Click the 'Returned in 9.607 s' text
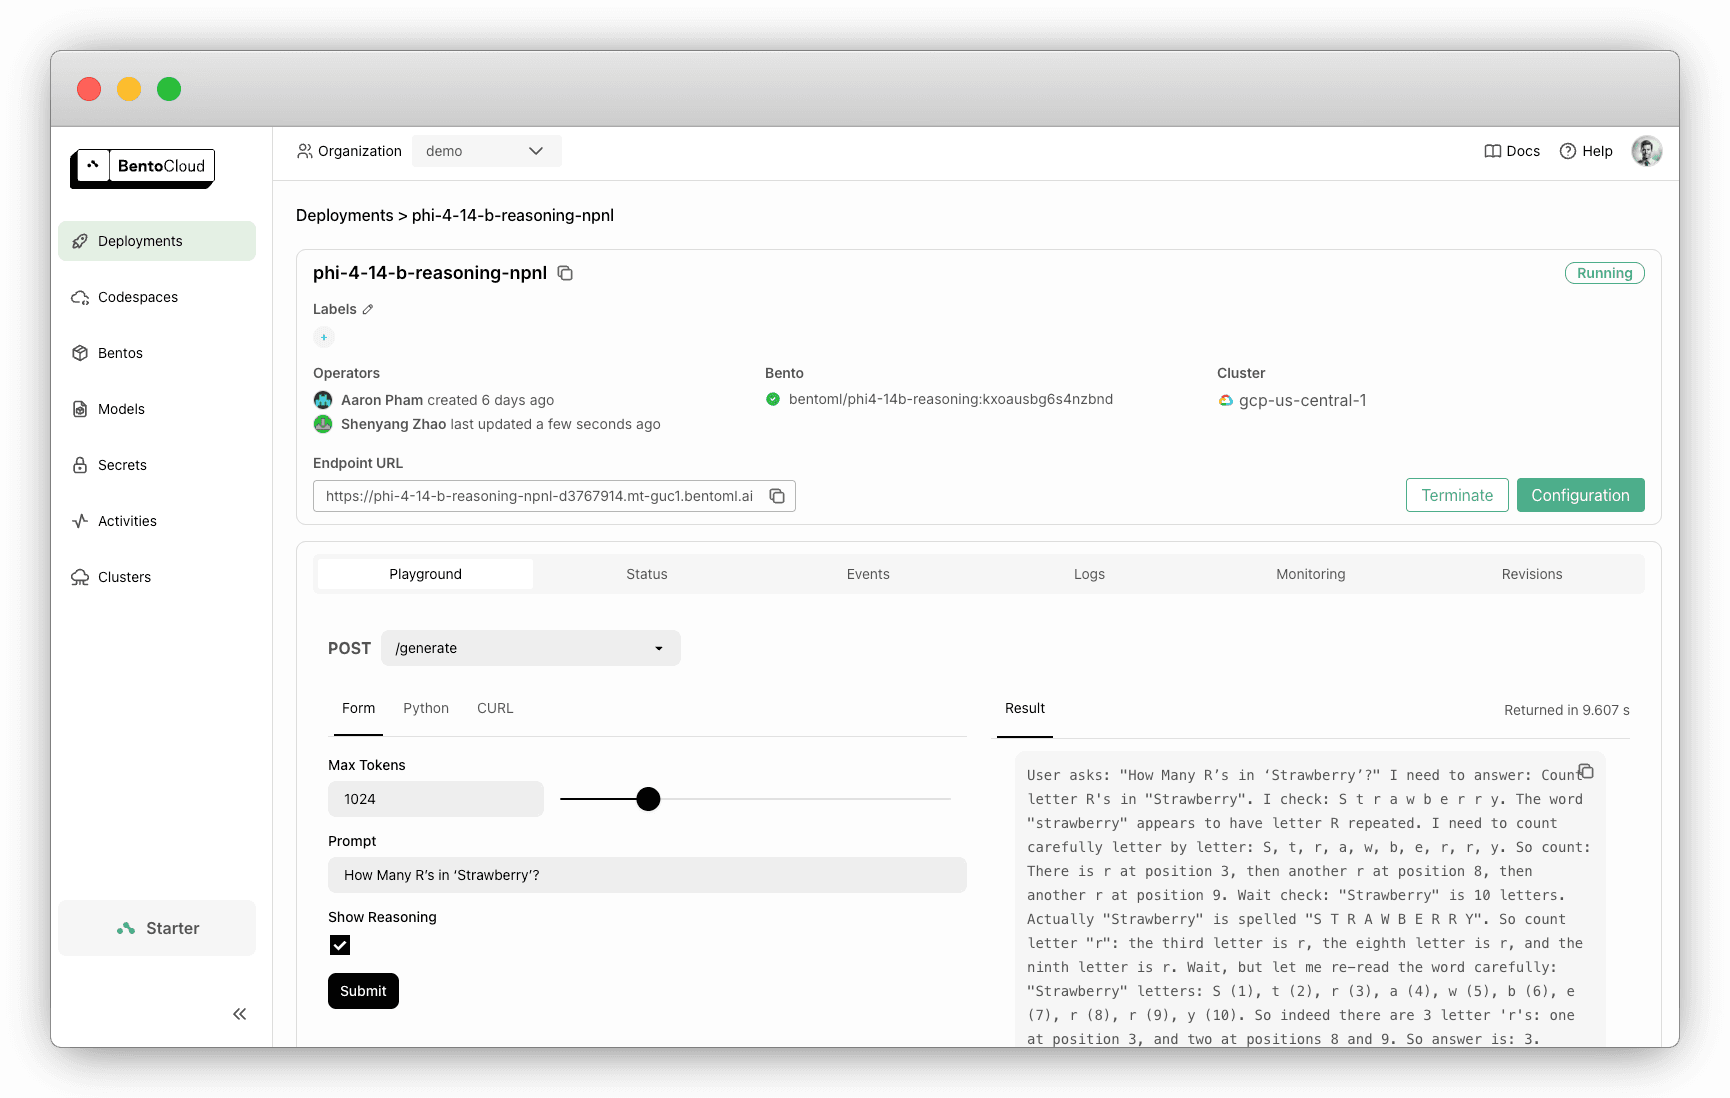1730x1098 pixels. [1566, 710]
